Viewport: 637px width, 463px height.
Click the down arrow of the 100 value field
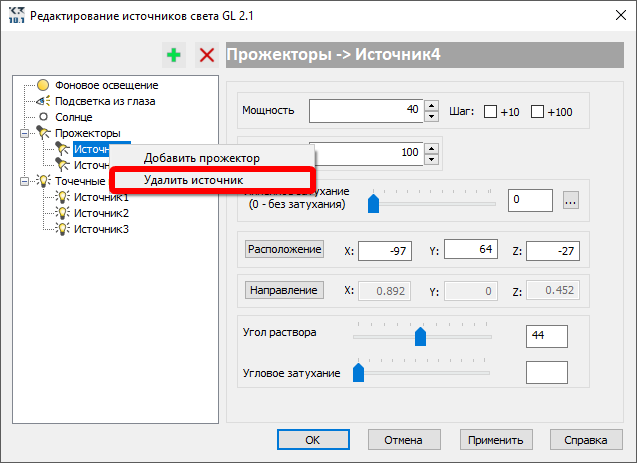431,159
